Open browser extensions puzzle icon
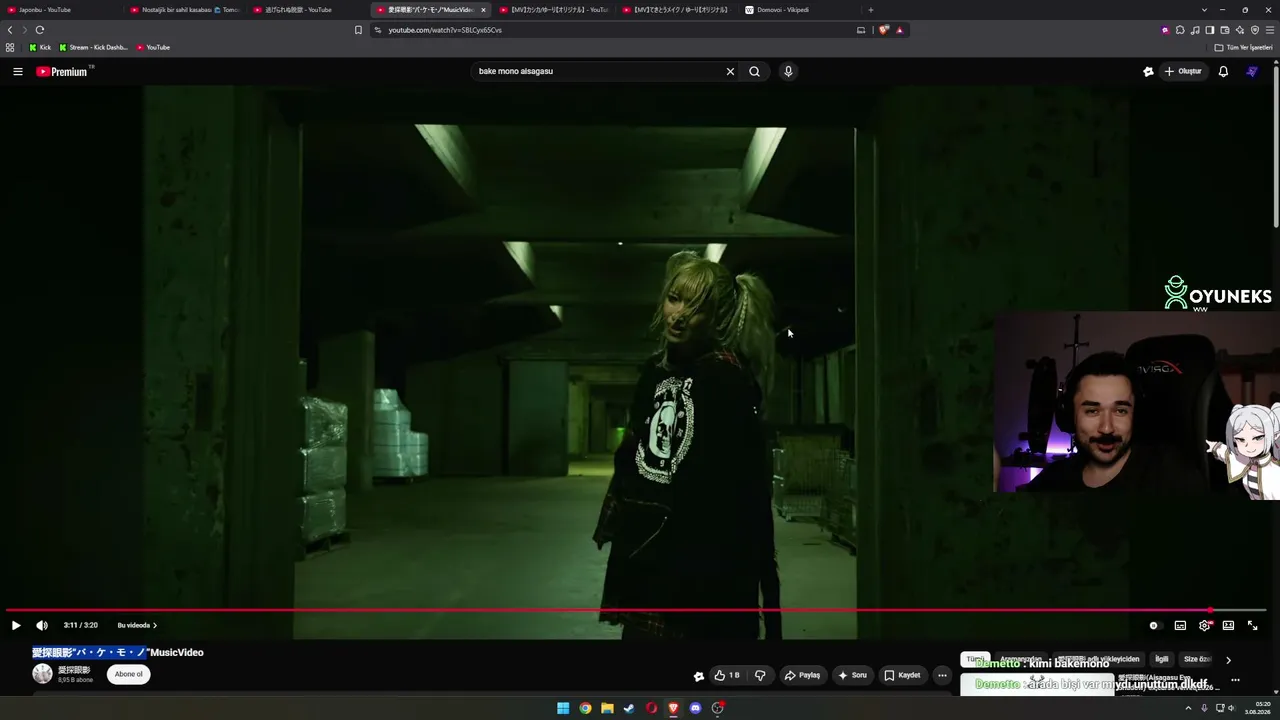 click(1180, 30)
